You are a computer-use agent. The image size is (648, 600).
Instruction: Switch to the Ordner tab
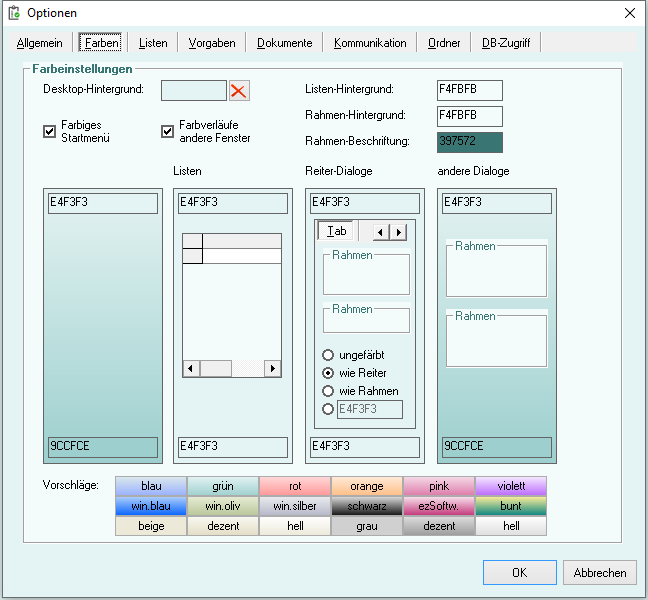point(444,43)
